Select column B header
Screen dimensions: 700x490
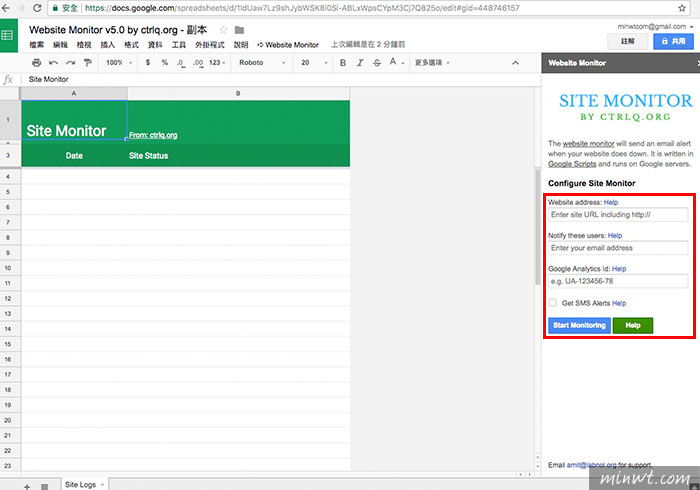coord(238,93)
